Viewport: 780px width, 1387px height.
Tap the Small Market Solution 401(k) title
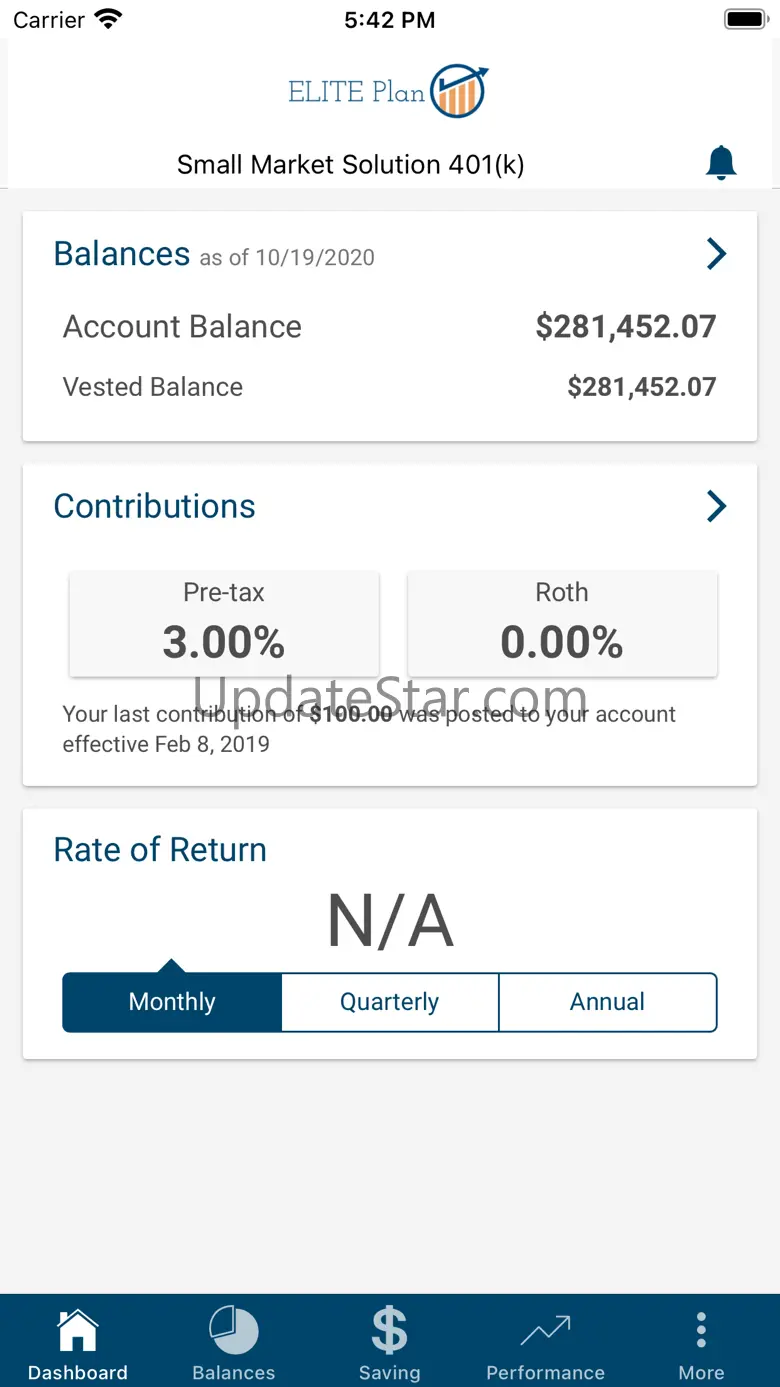(351, 164)
